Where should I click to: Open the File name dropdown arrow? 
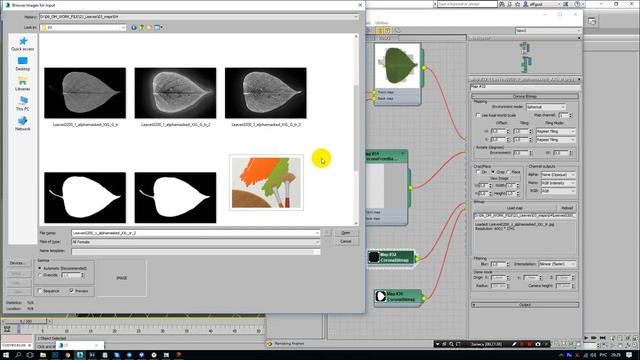point(317,233)
